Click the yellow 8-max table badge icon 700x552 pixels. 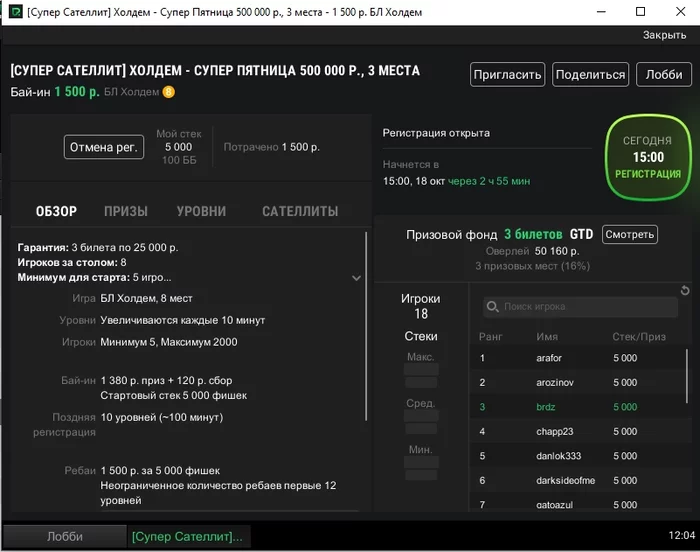point(168,92)
